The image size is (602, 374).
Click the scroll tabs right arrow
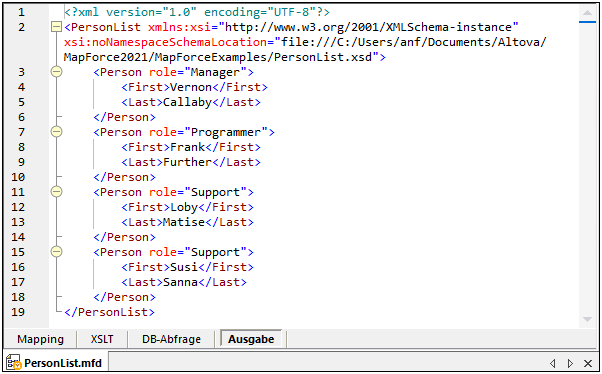point(570,363)
